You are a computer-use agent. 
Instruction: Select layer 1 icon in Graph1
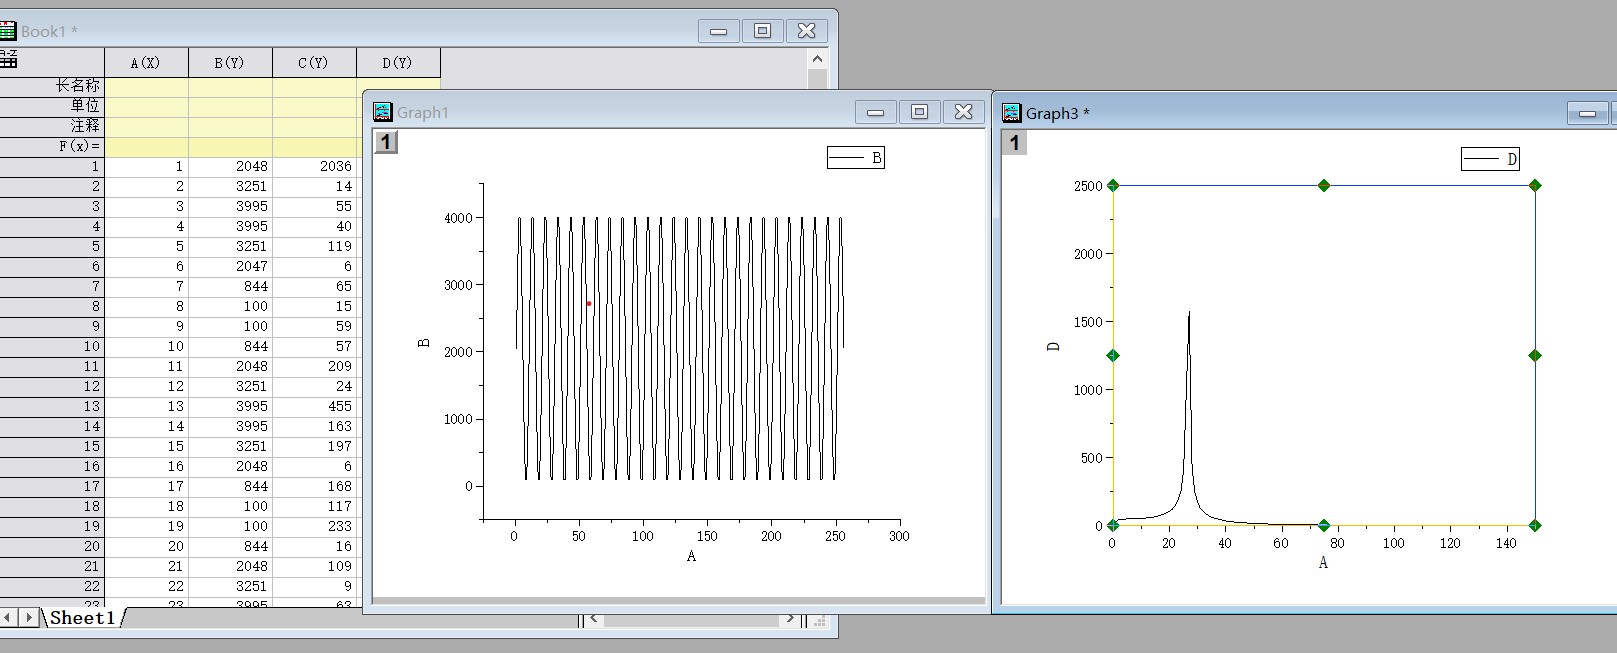click(386, 142)
